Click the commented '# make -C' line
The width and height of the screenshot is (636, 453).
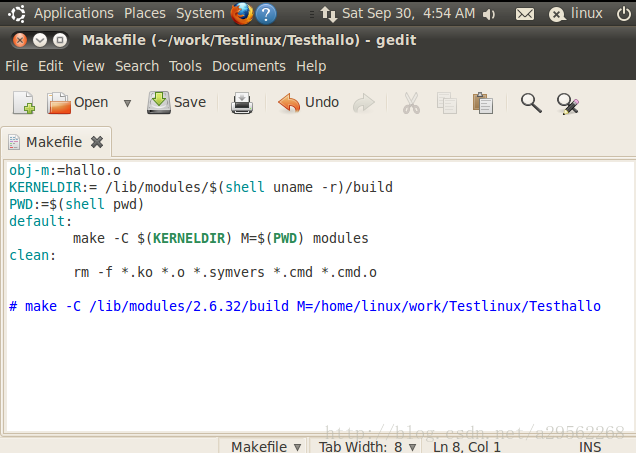(x=305, y=306)
